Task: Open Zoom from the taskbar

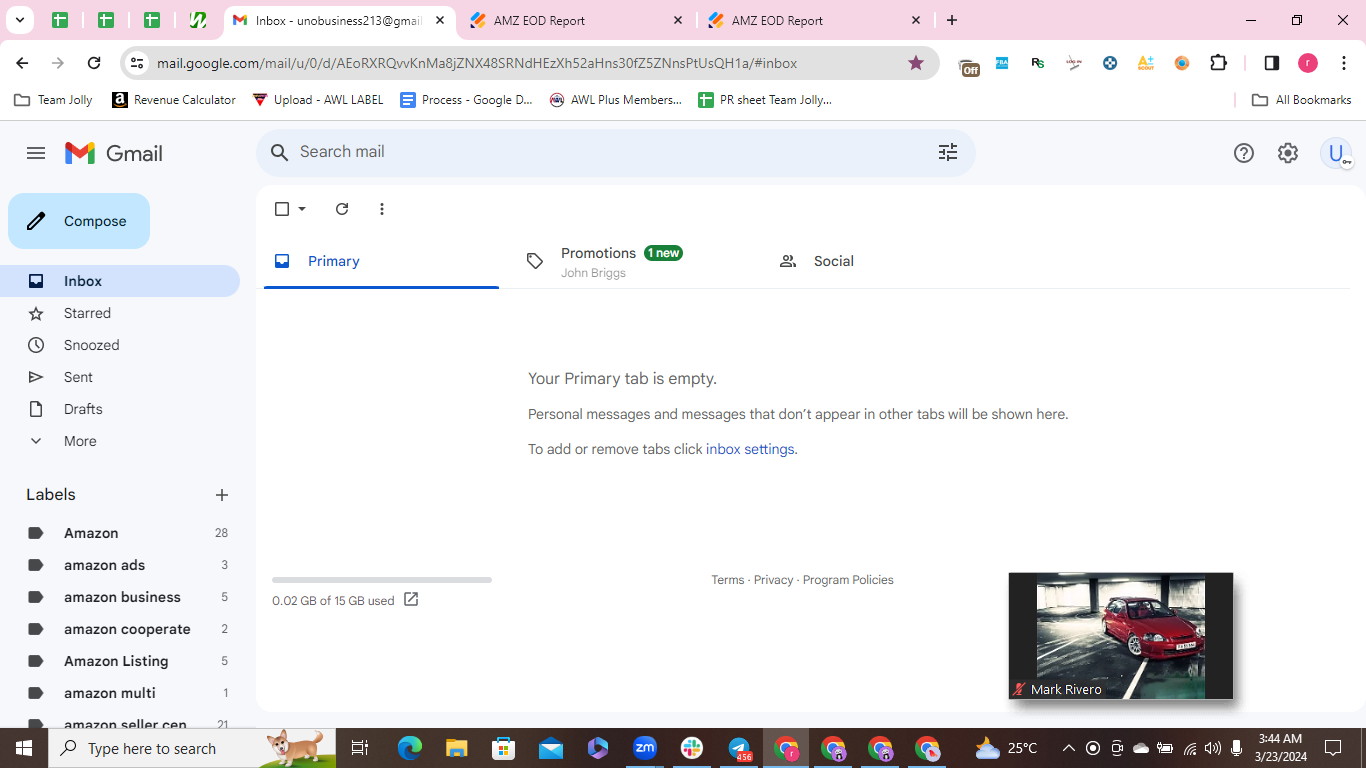Action: 645,748
